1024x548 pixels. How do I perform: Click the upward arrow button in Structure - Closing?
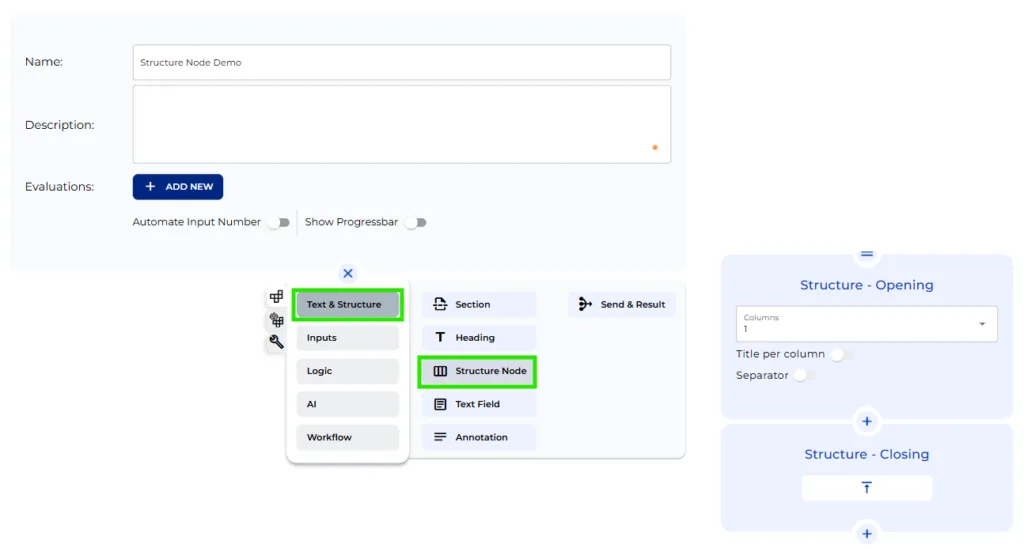[867, 487]
